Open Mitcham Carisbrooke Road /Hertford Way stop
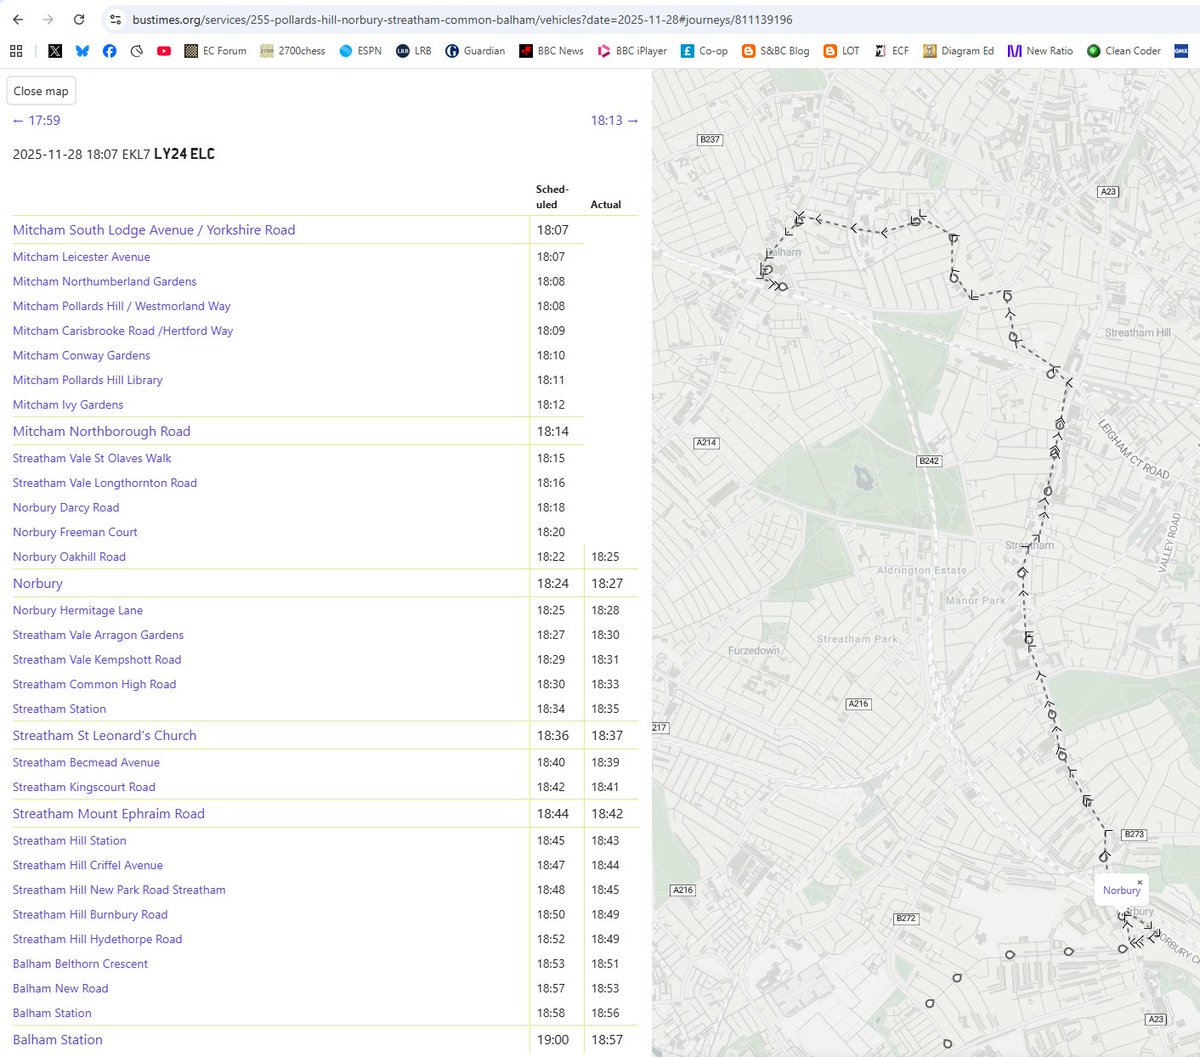The image size is (1200, 1057). [123, 331]
